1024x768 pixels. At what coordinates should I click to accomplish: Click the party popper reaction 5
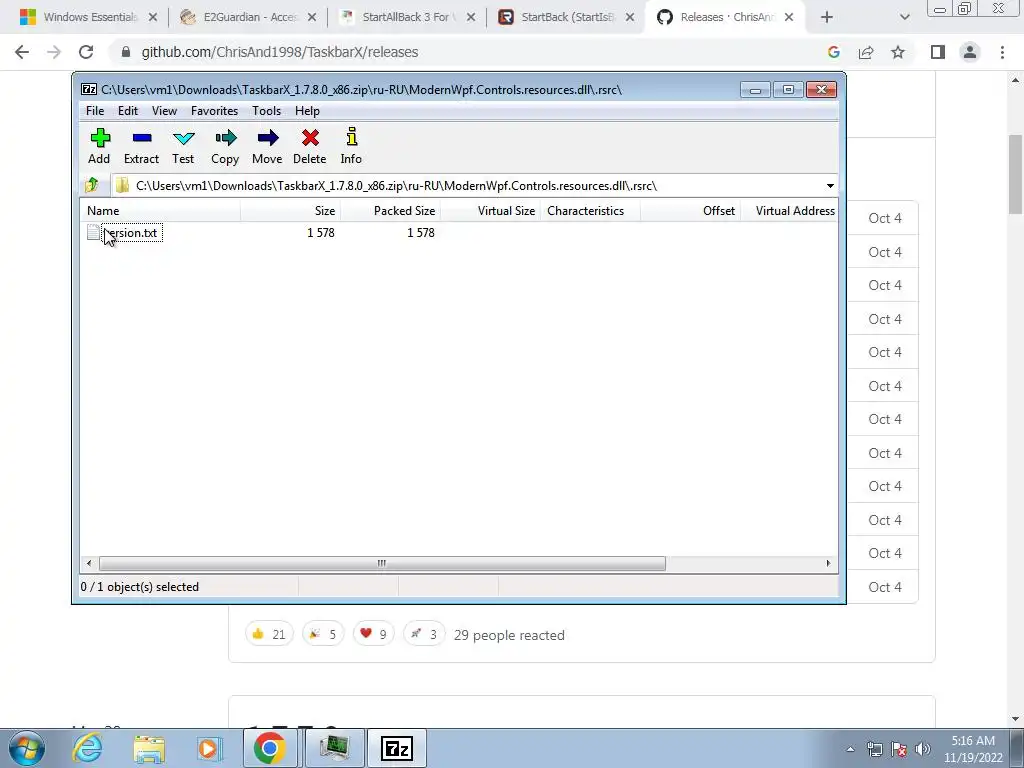pyautogui.click(x=323, y=634)
